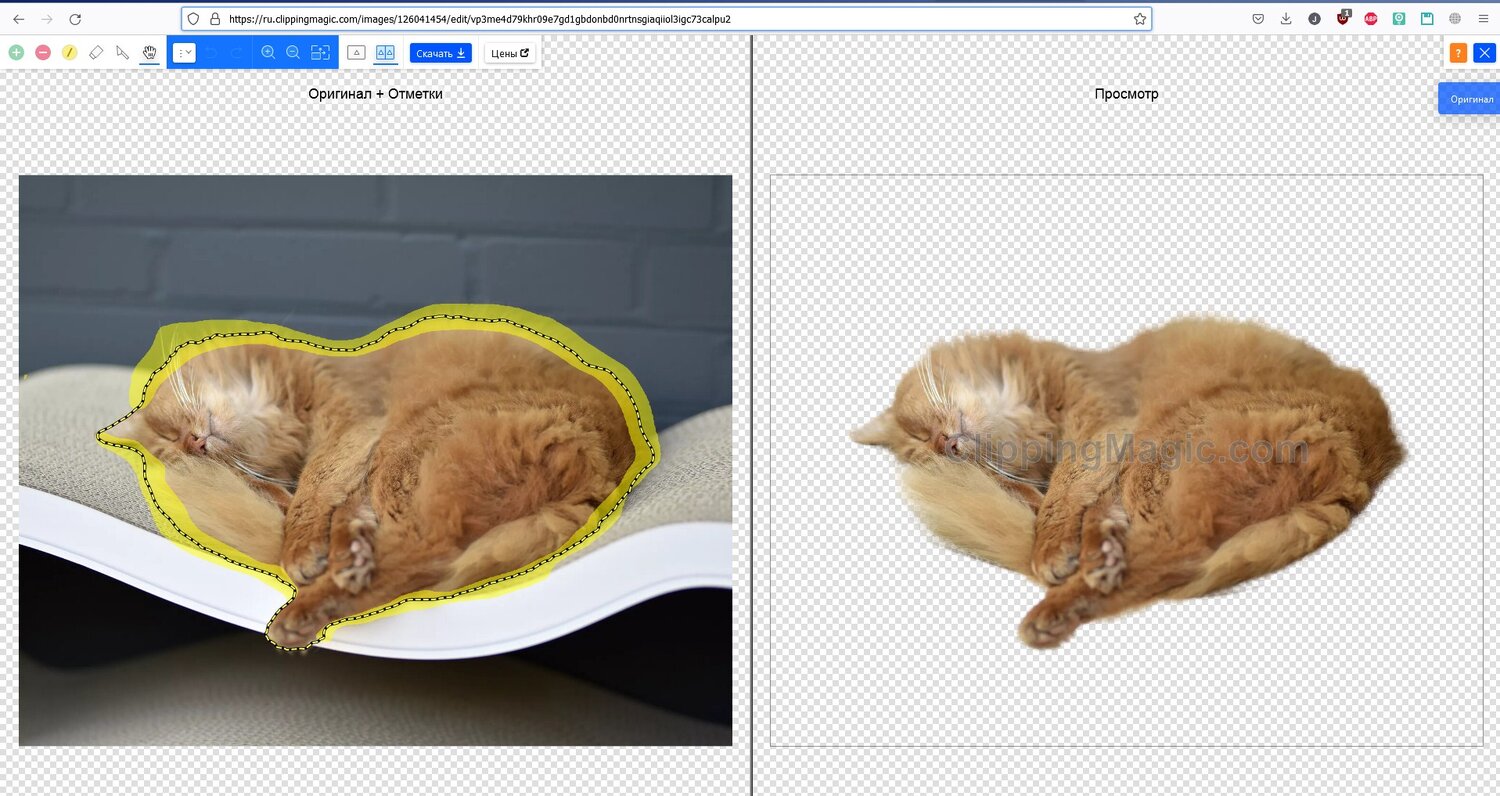Click the zoom-to-fit icon
The height and width of the screenshot is (796, 1500).
(320, 52)
